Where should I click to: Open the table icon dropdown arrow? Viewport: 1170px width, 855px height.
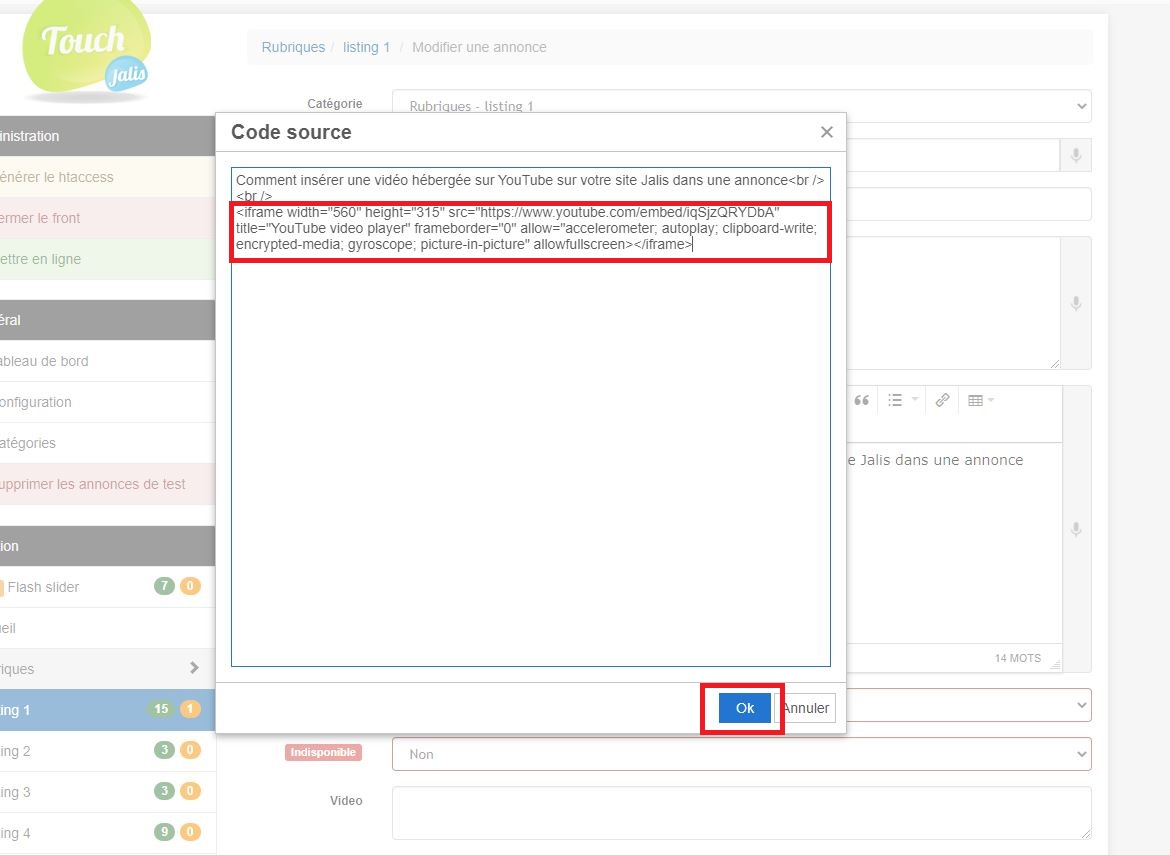point(991,400)
